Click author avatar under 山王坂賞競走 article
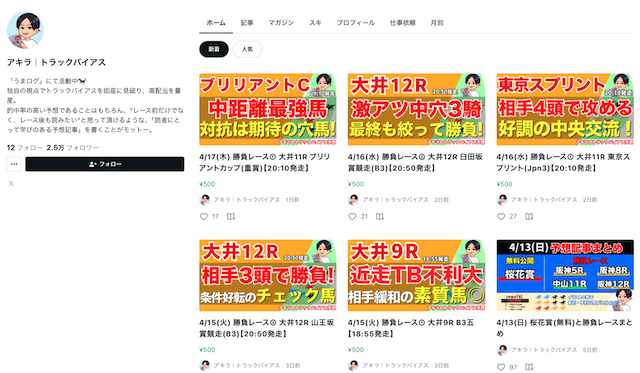The image size is (640, 373). click(204, 365)
